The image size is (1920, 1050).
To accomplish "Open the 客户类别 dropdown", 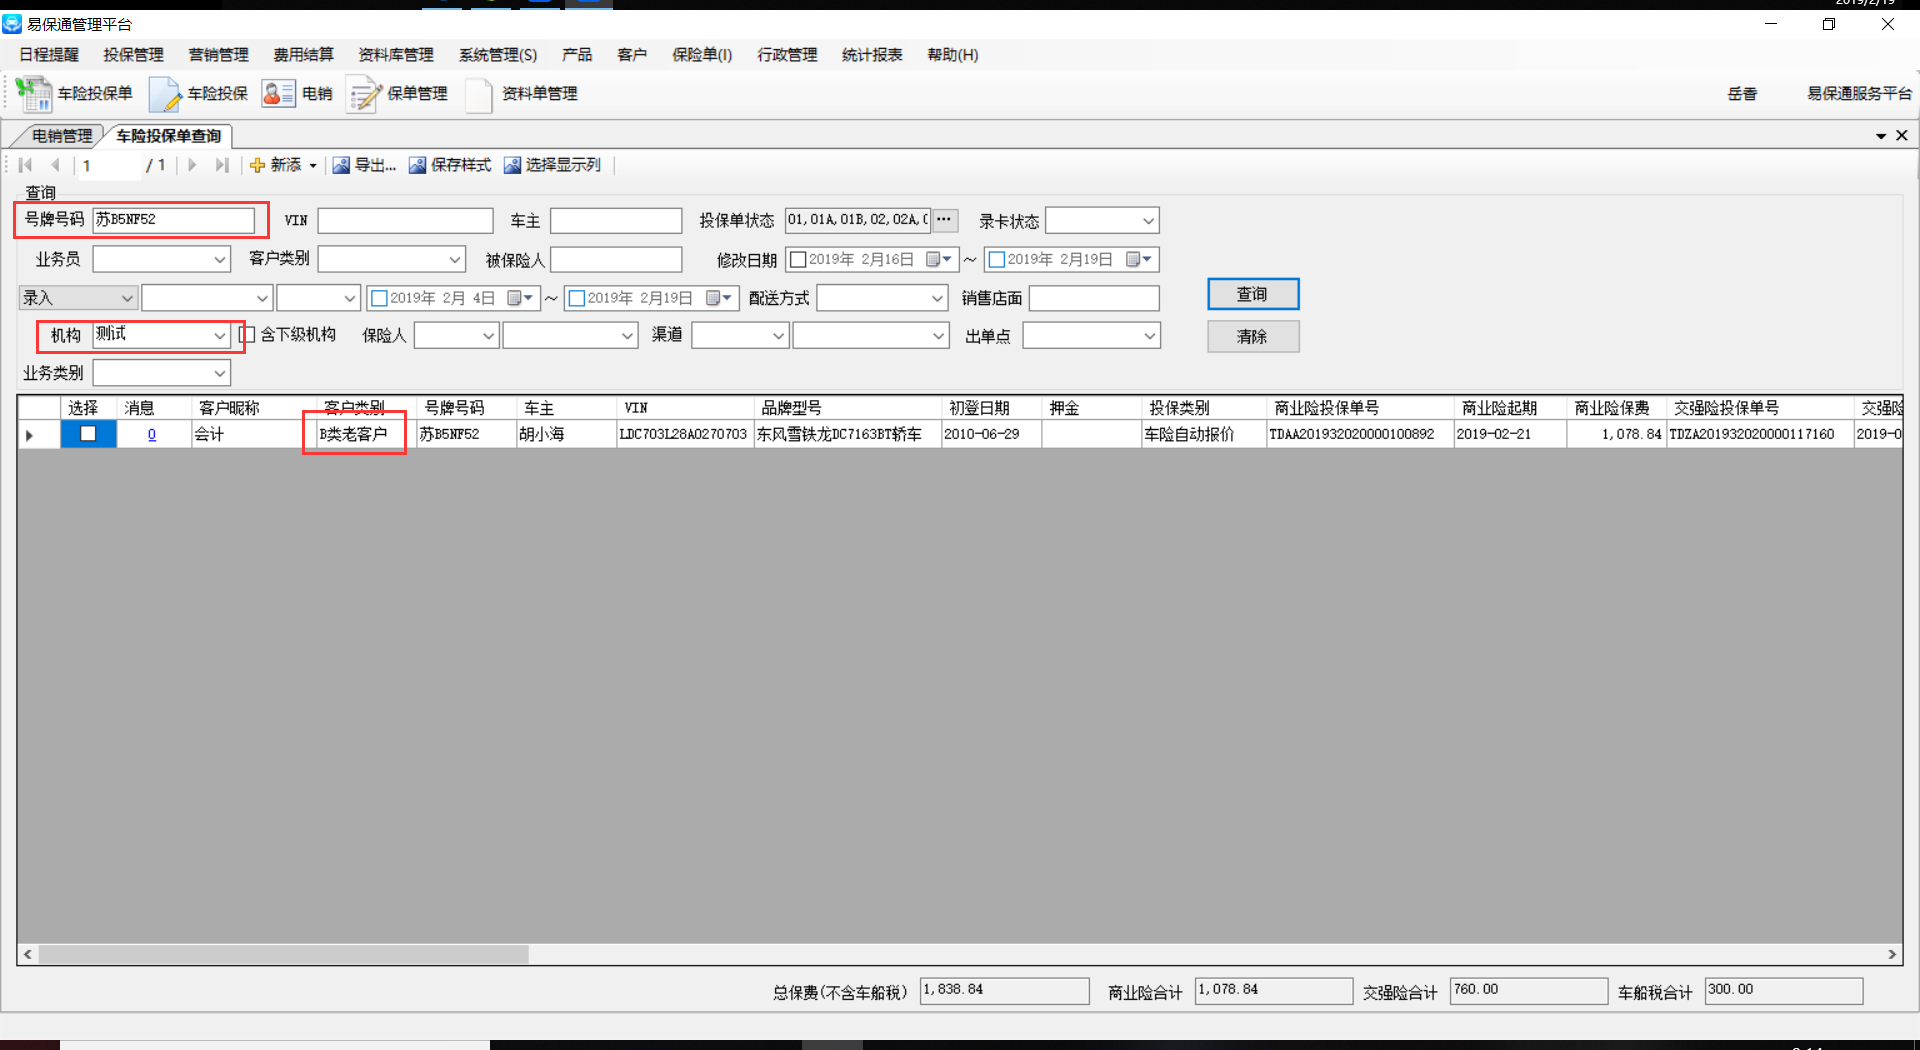I will pyautogui.click(x=454, y=260).
